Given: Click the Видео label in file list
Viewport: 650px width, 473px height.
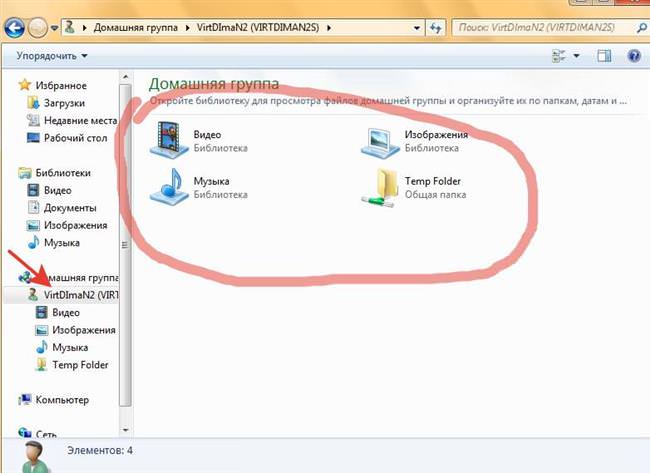Looking at the screenshot, I should click(x=207, y=134).
